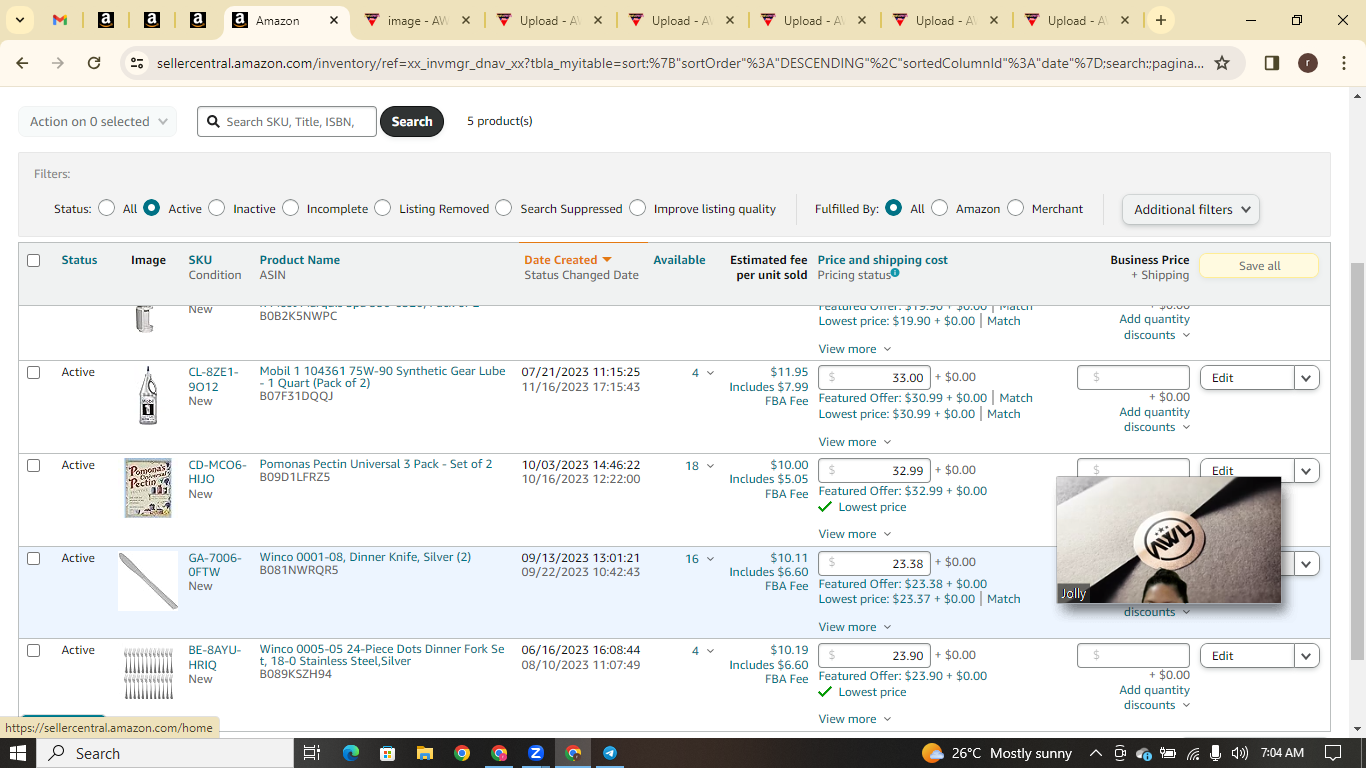Select the 'Inactive' status filter

[x=217, y=208]
